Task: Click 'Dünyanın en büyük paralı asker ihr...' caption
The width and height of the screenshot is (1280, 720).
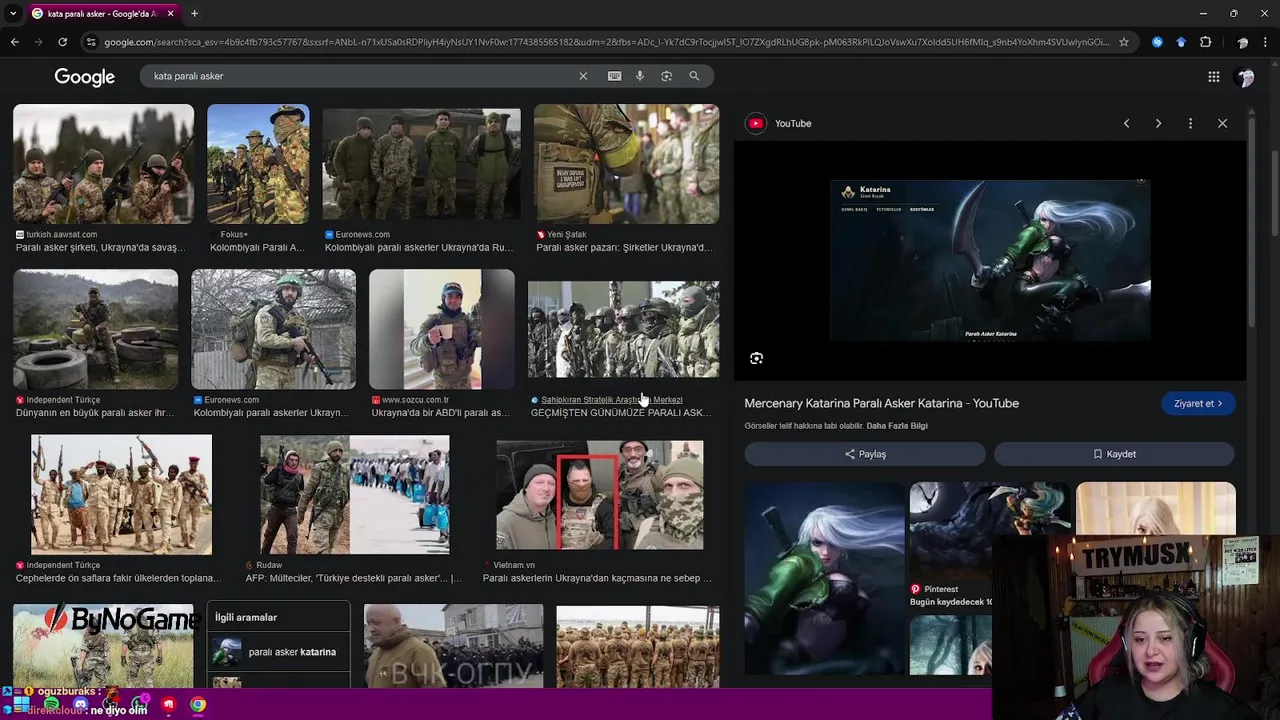Action: click(95, 413)
